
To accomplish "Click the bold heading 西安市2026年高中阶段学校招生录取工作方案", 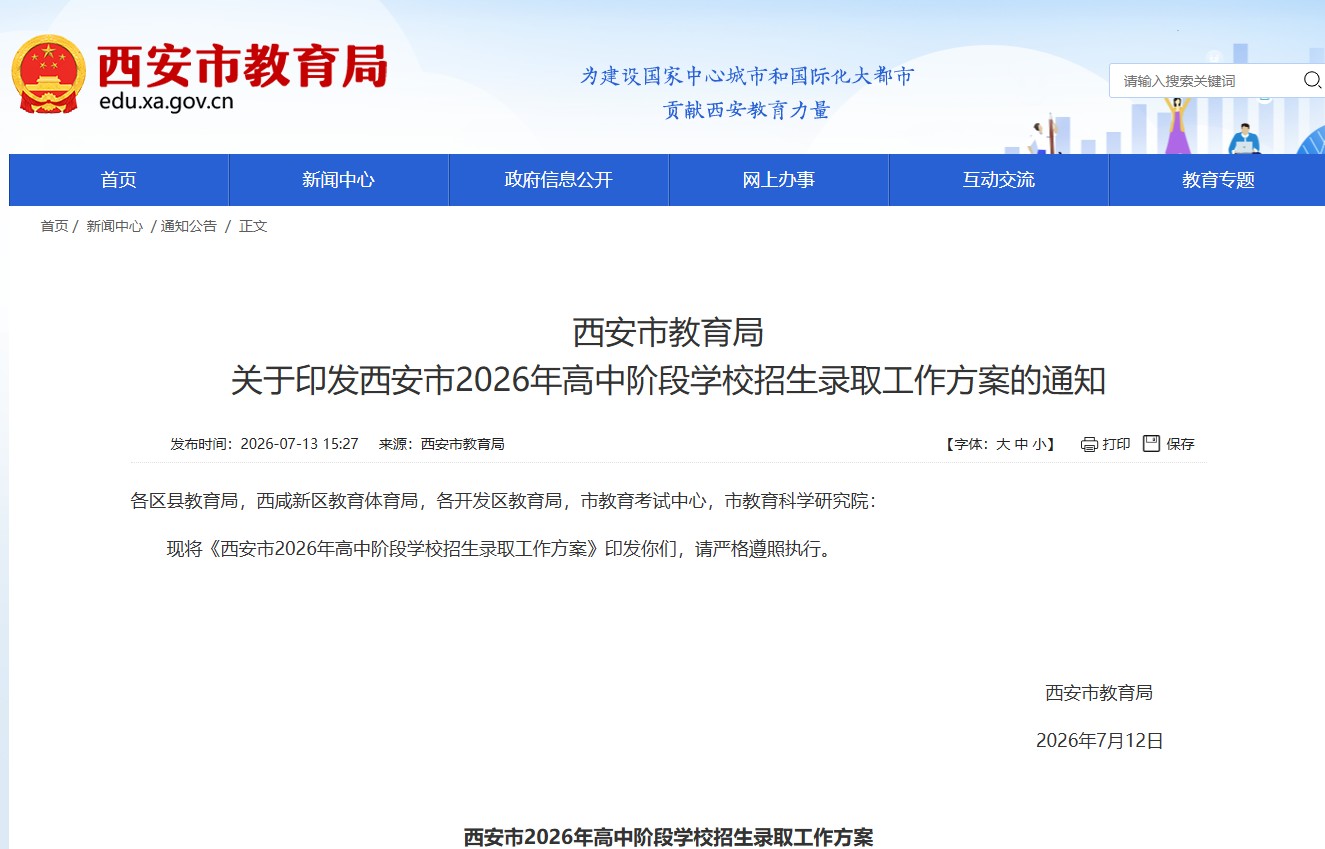I will point(668,837).
